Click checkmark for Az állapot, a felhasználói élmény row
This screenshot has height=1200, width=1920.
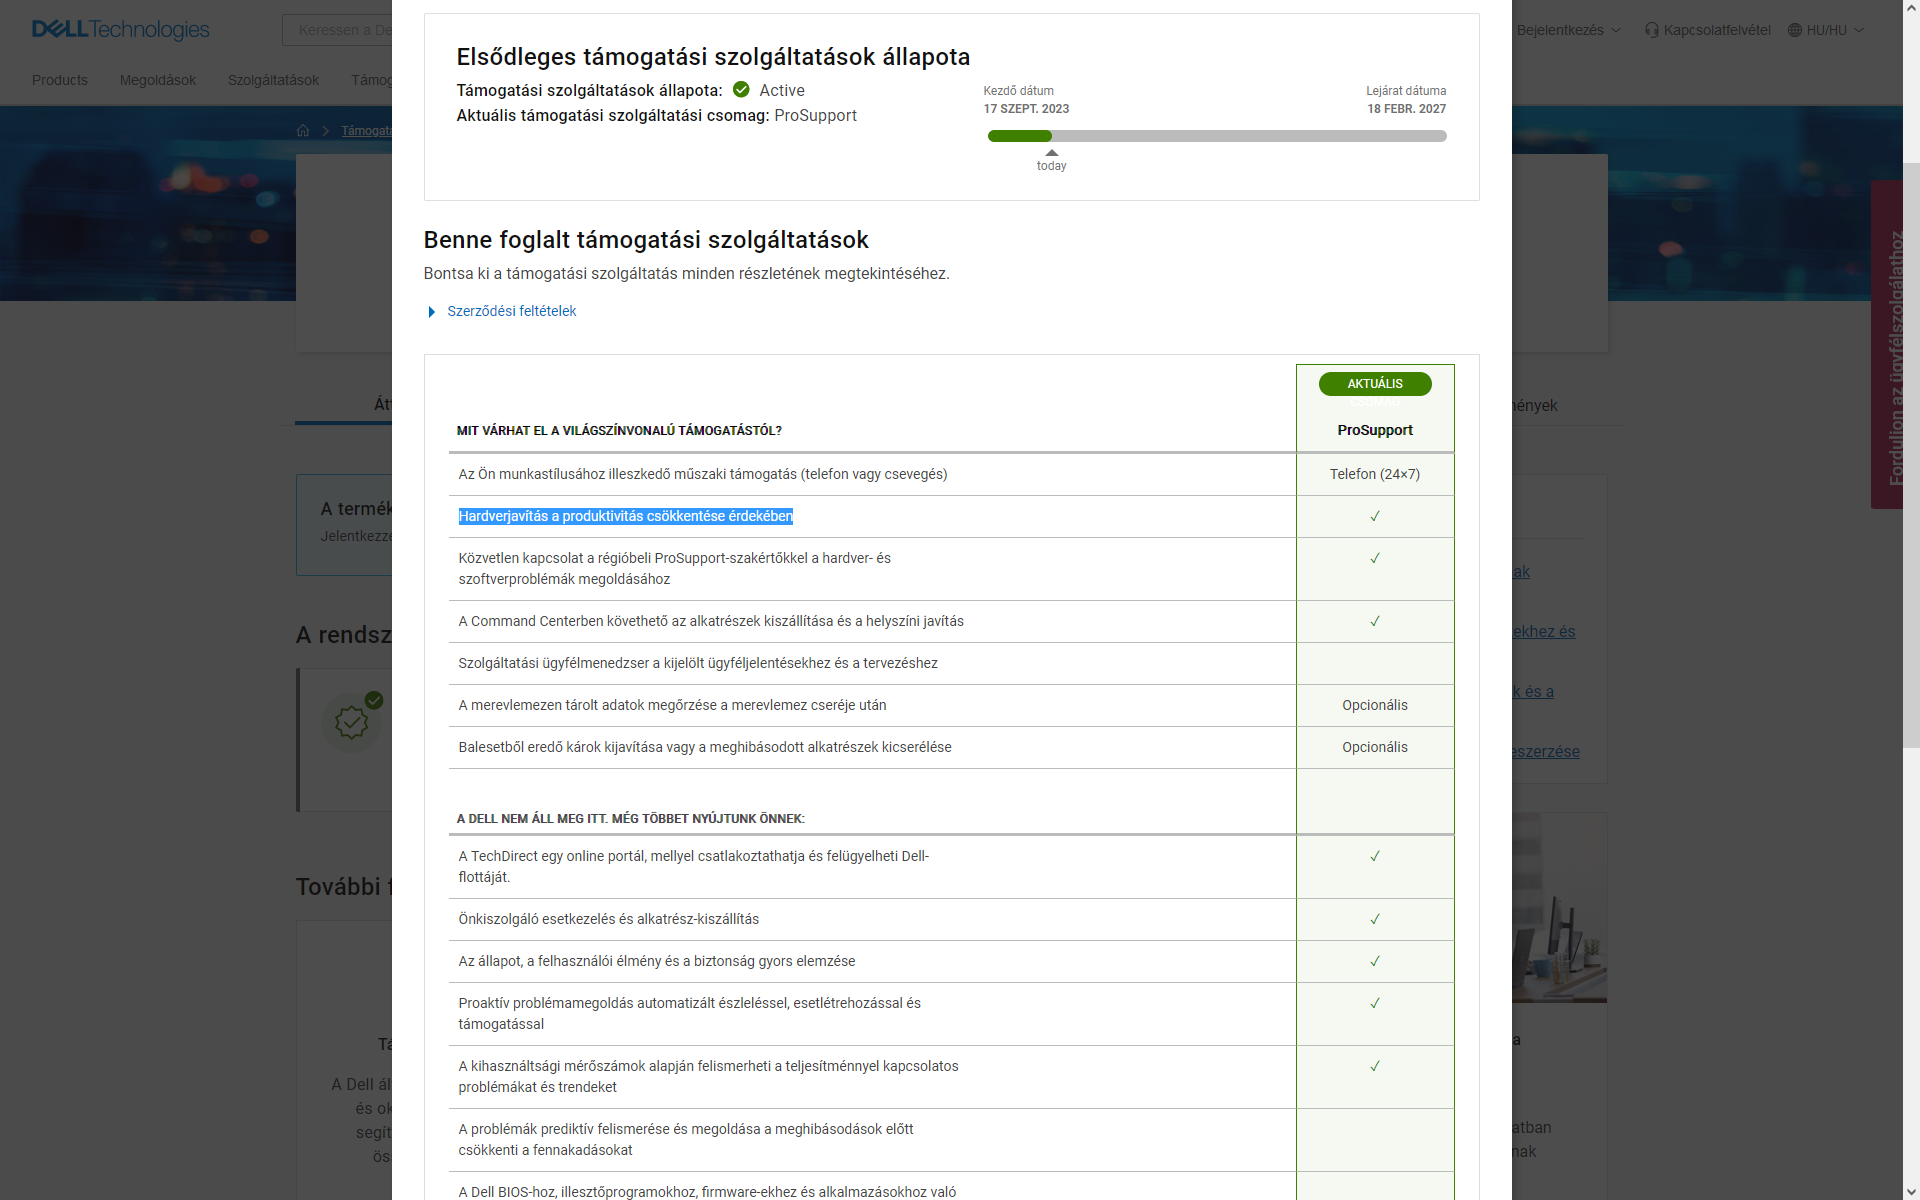point(1375,961)
